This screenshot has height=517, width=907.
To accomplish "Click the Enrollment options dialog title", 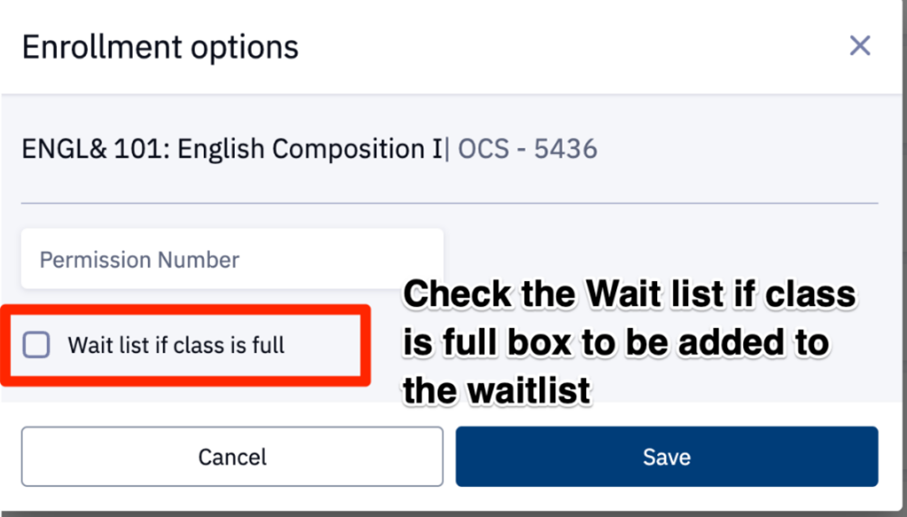I will (x=160, y=47).
